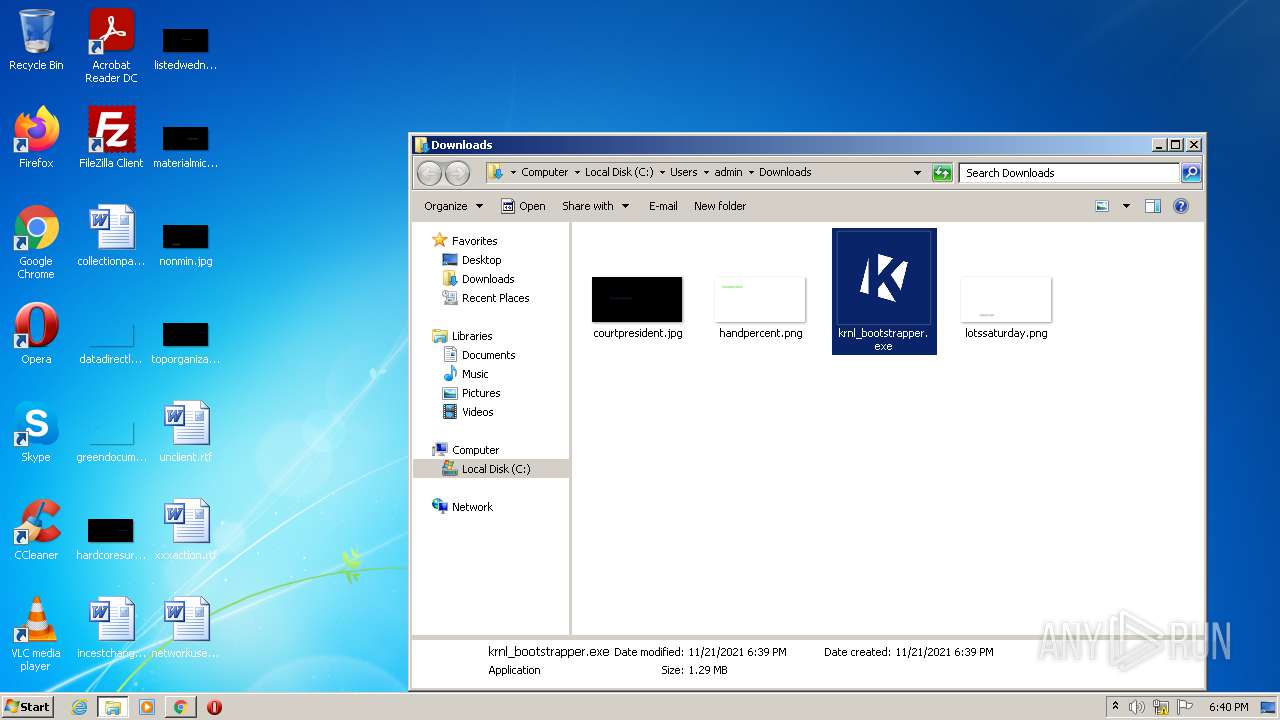This screenshot has height=720, width=1280.
Task: Launch CCleaner desktop shortcut
Action: coord(36,530)
